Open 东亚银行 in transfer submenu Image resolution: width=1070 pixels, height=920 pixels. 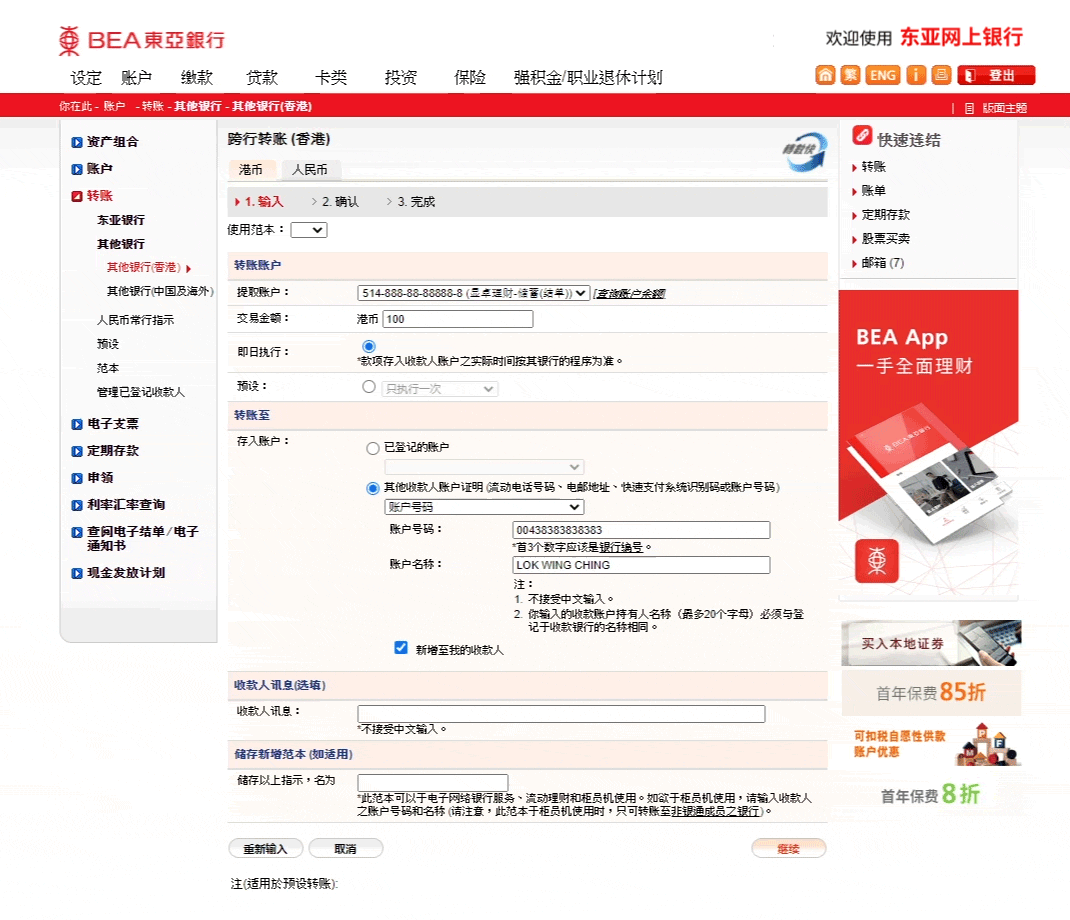(x=121, y=220)
